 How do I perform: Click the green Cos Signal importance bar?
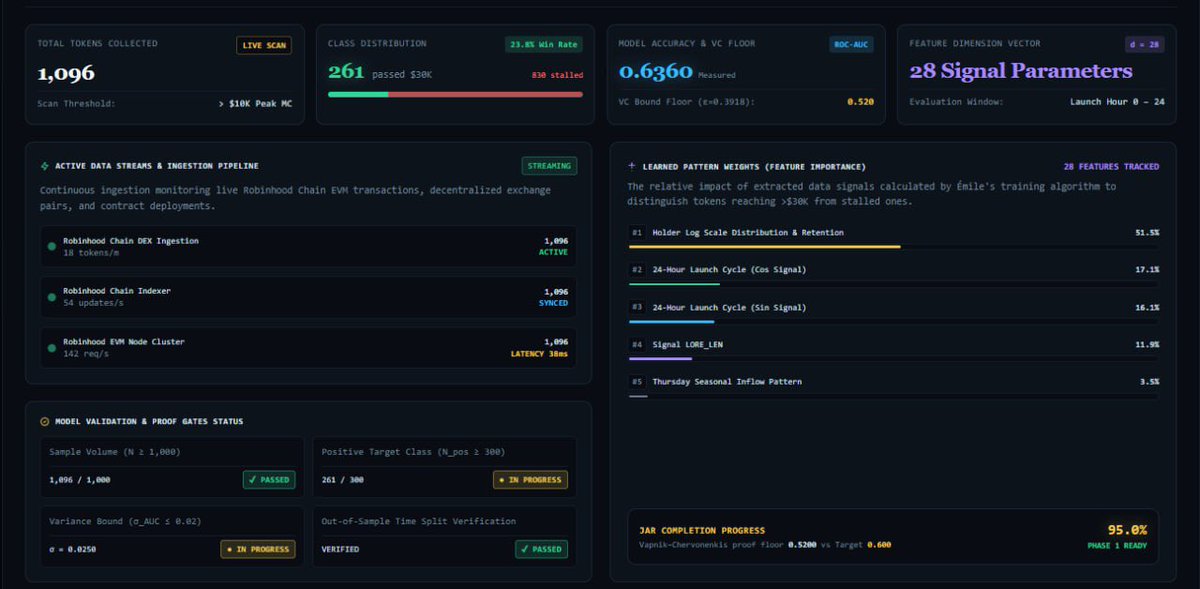click(673, 284)
